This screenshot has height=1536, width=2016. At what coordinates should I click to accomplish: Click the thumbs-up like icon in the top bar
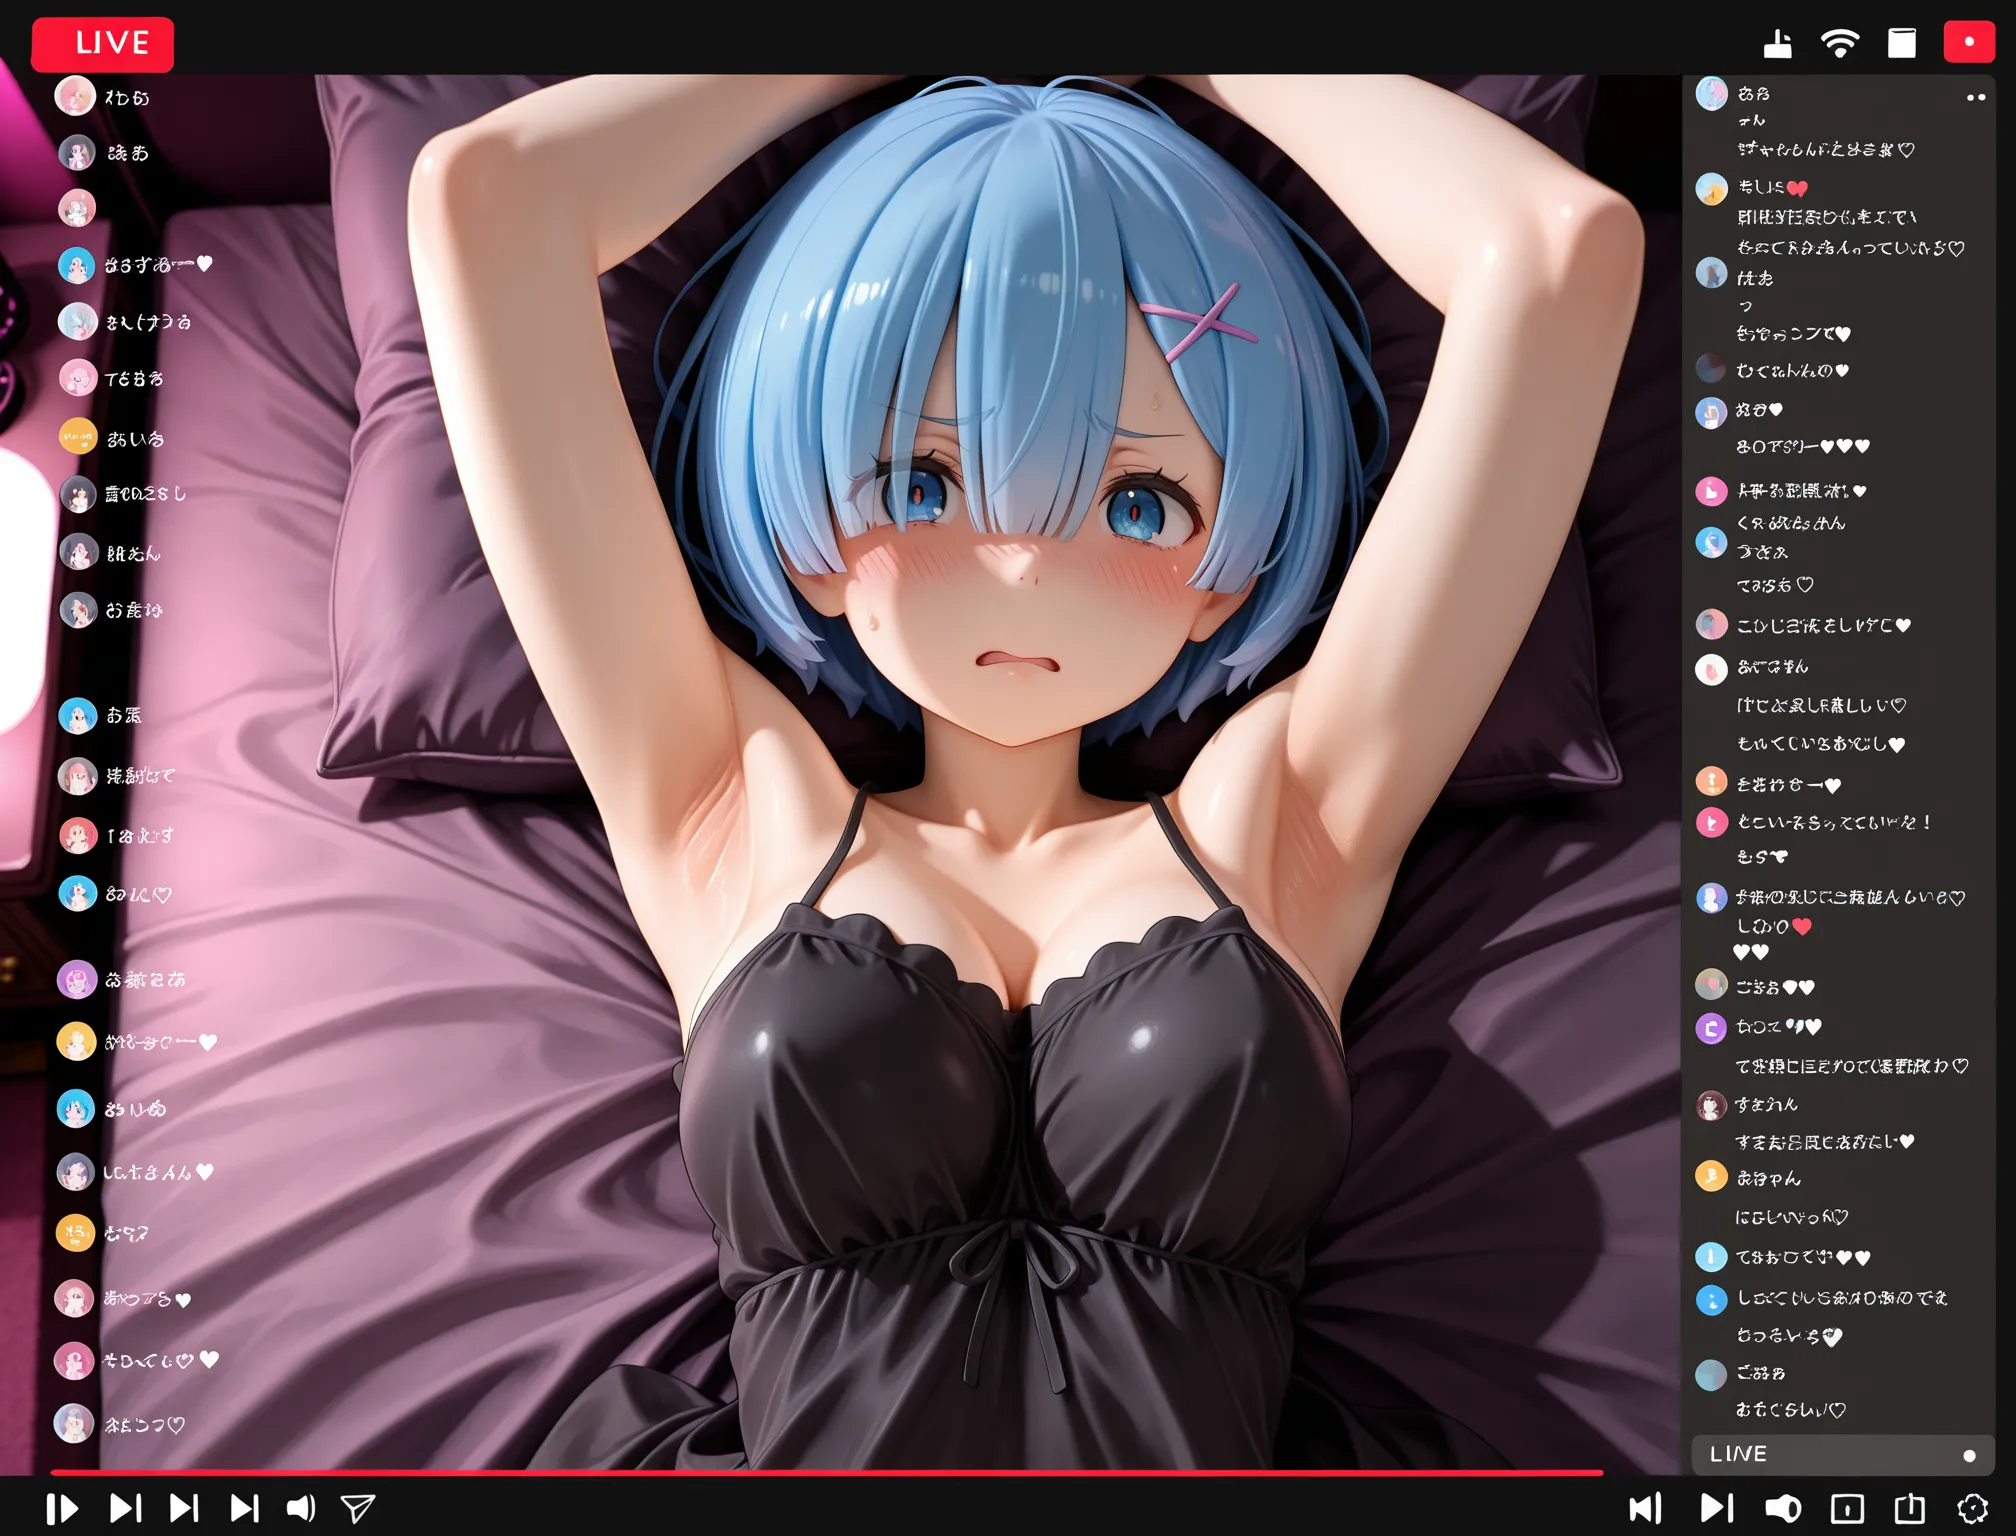click(x=1777, y=43)
